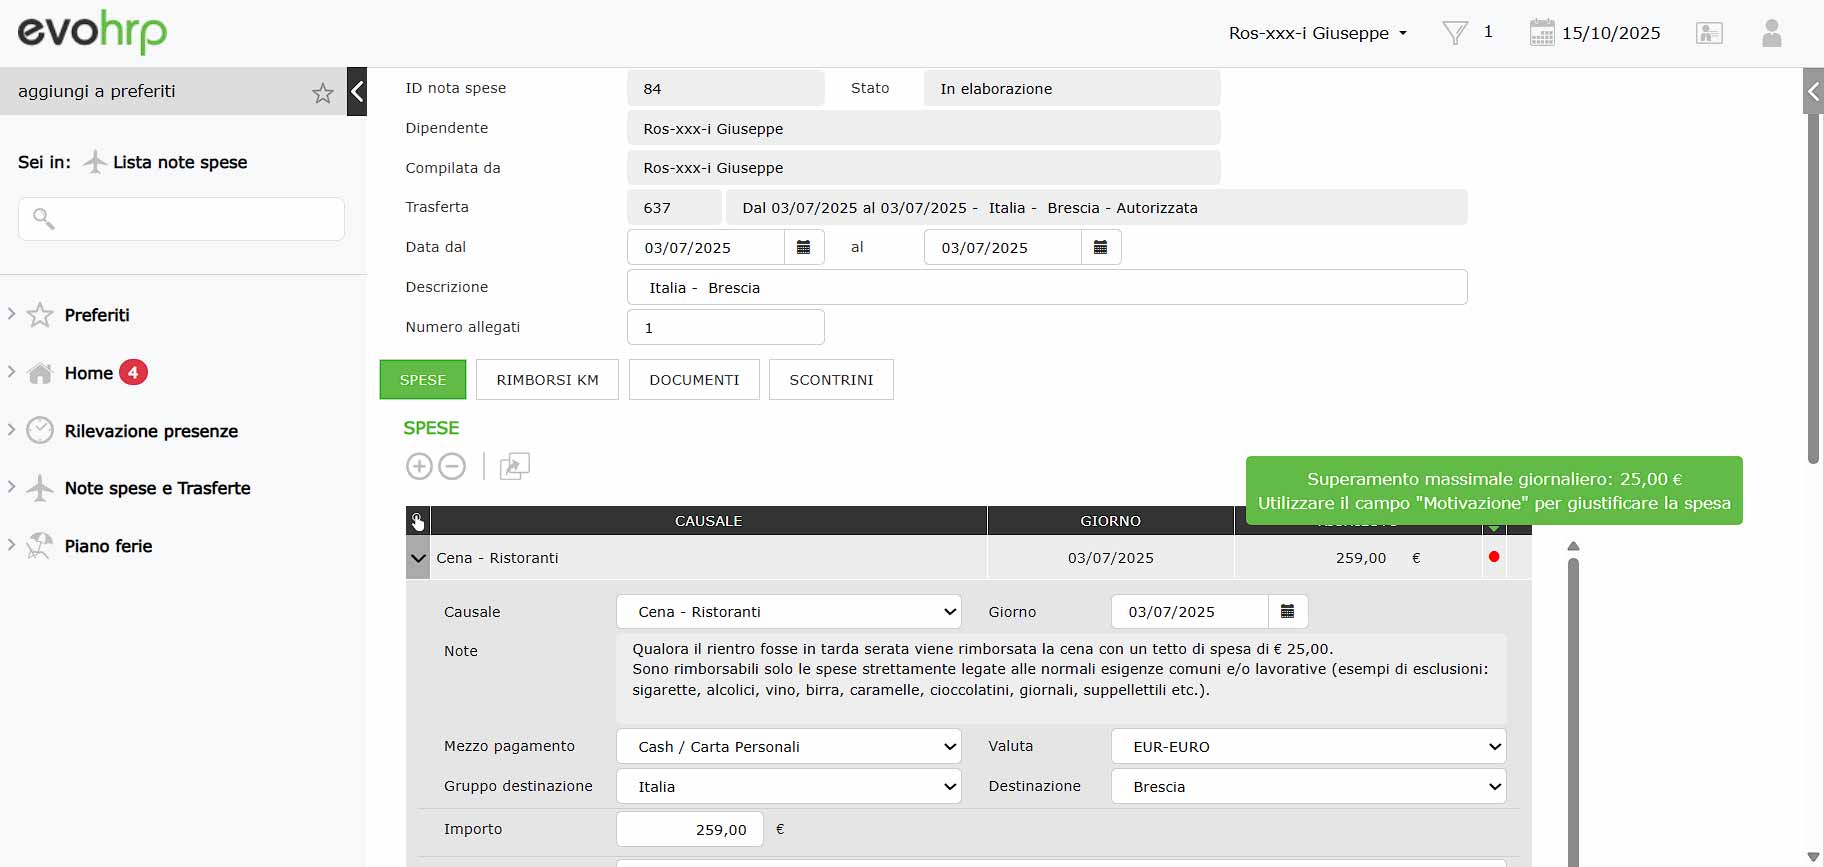Click the ID card icon in header
The width and height of the screenshot is (1824, 867).
[1709, 33]
